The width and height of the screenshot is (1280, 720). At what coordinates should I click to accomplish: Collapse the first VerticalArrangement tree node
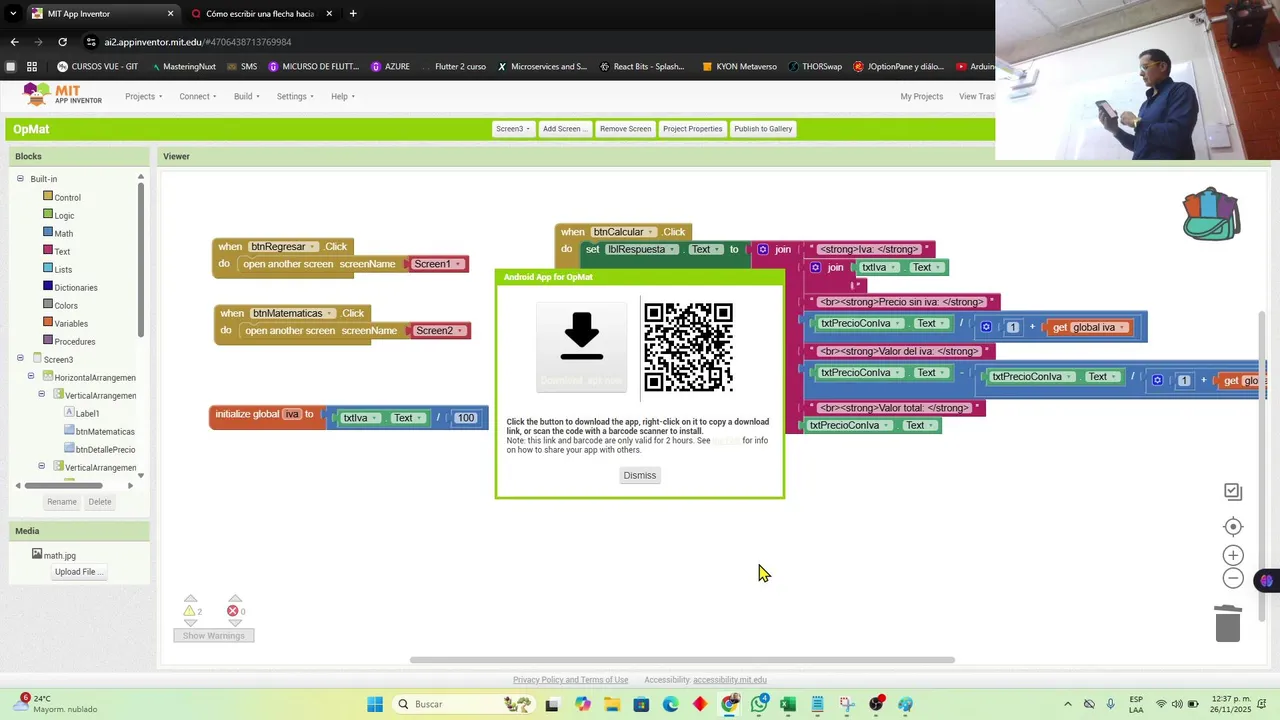click(42, 395)
